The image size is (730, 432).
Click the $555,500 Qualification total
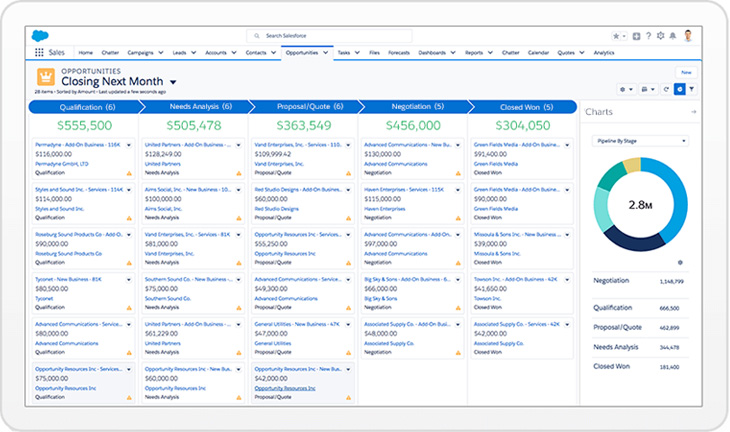tap(85, 125)
